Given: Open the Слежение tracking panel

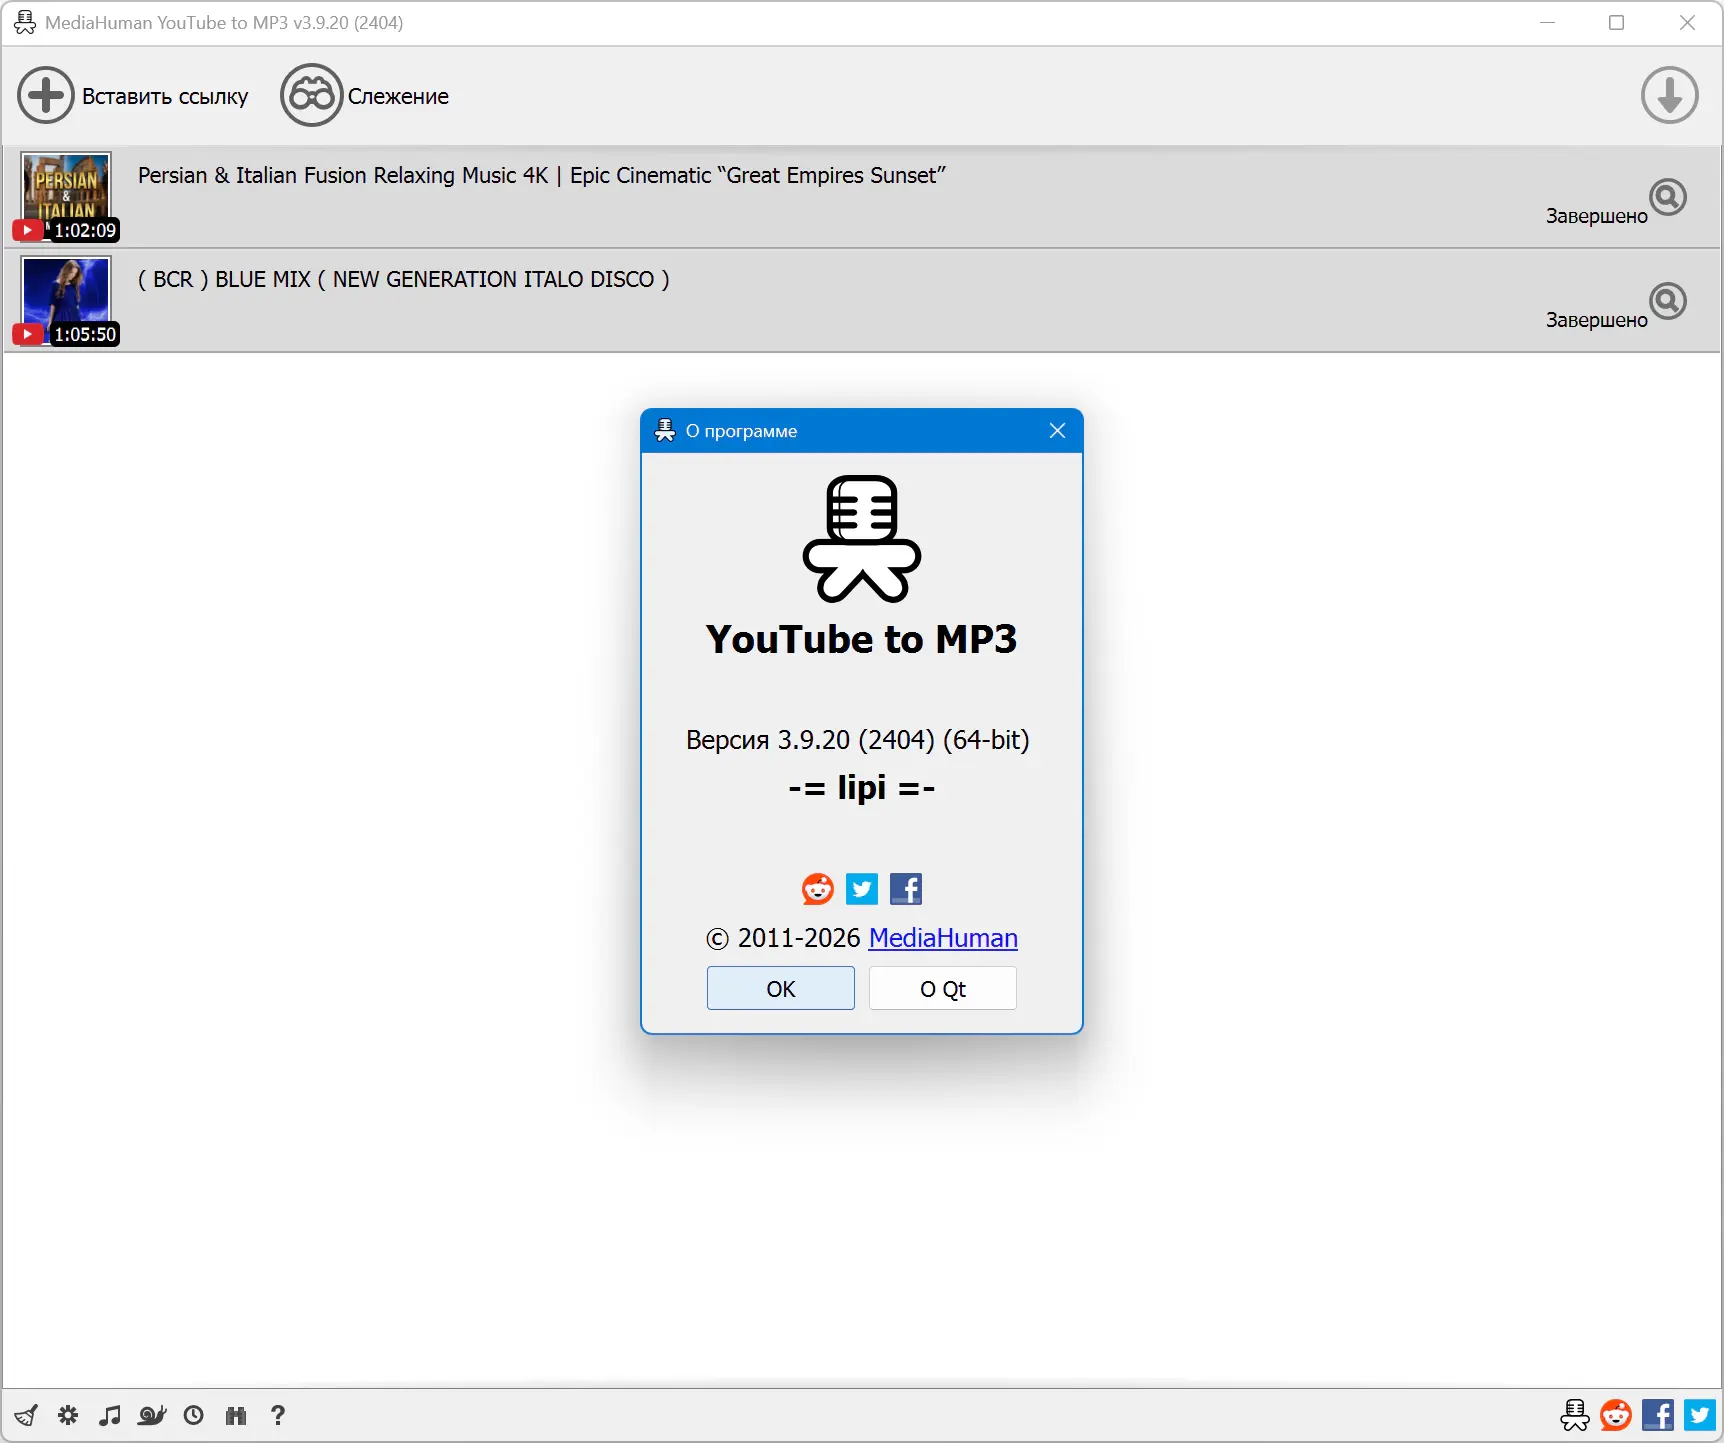Looking at the screenshot, I should tap(365, 96).
